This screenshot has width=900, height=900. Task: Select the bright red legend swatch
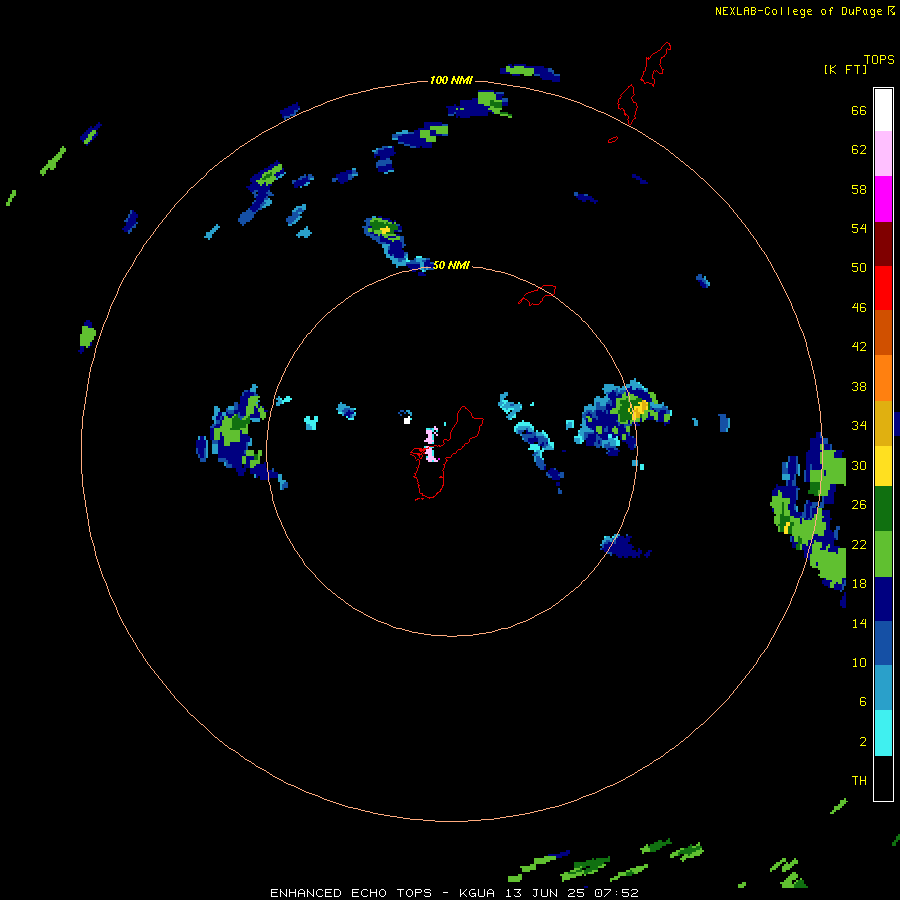(x=883, y=288)
